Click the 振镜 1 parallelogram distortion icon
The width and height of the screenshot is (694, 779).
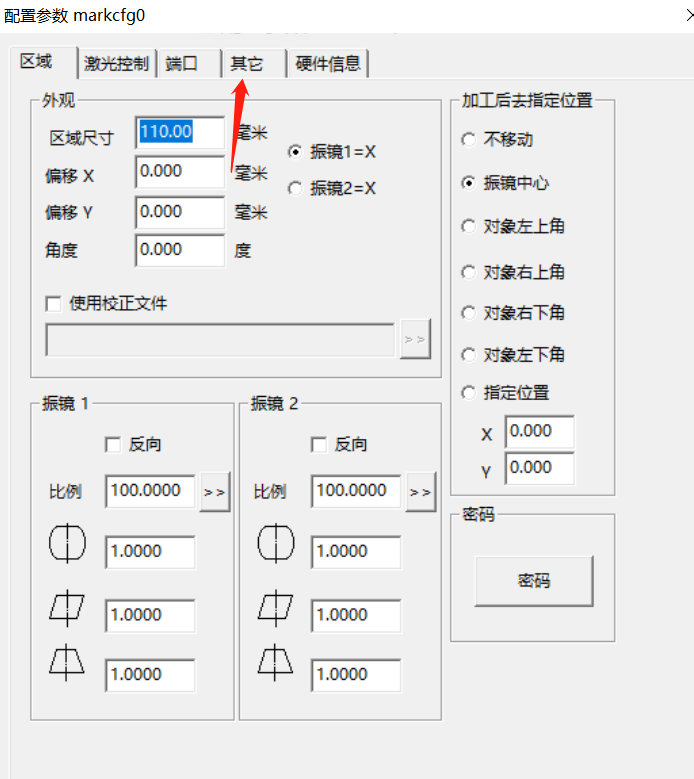pyautogui.click(x=67, y=608)
